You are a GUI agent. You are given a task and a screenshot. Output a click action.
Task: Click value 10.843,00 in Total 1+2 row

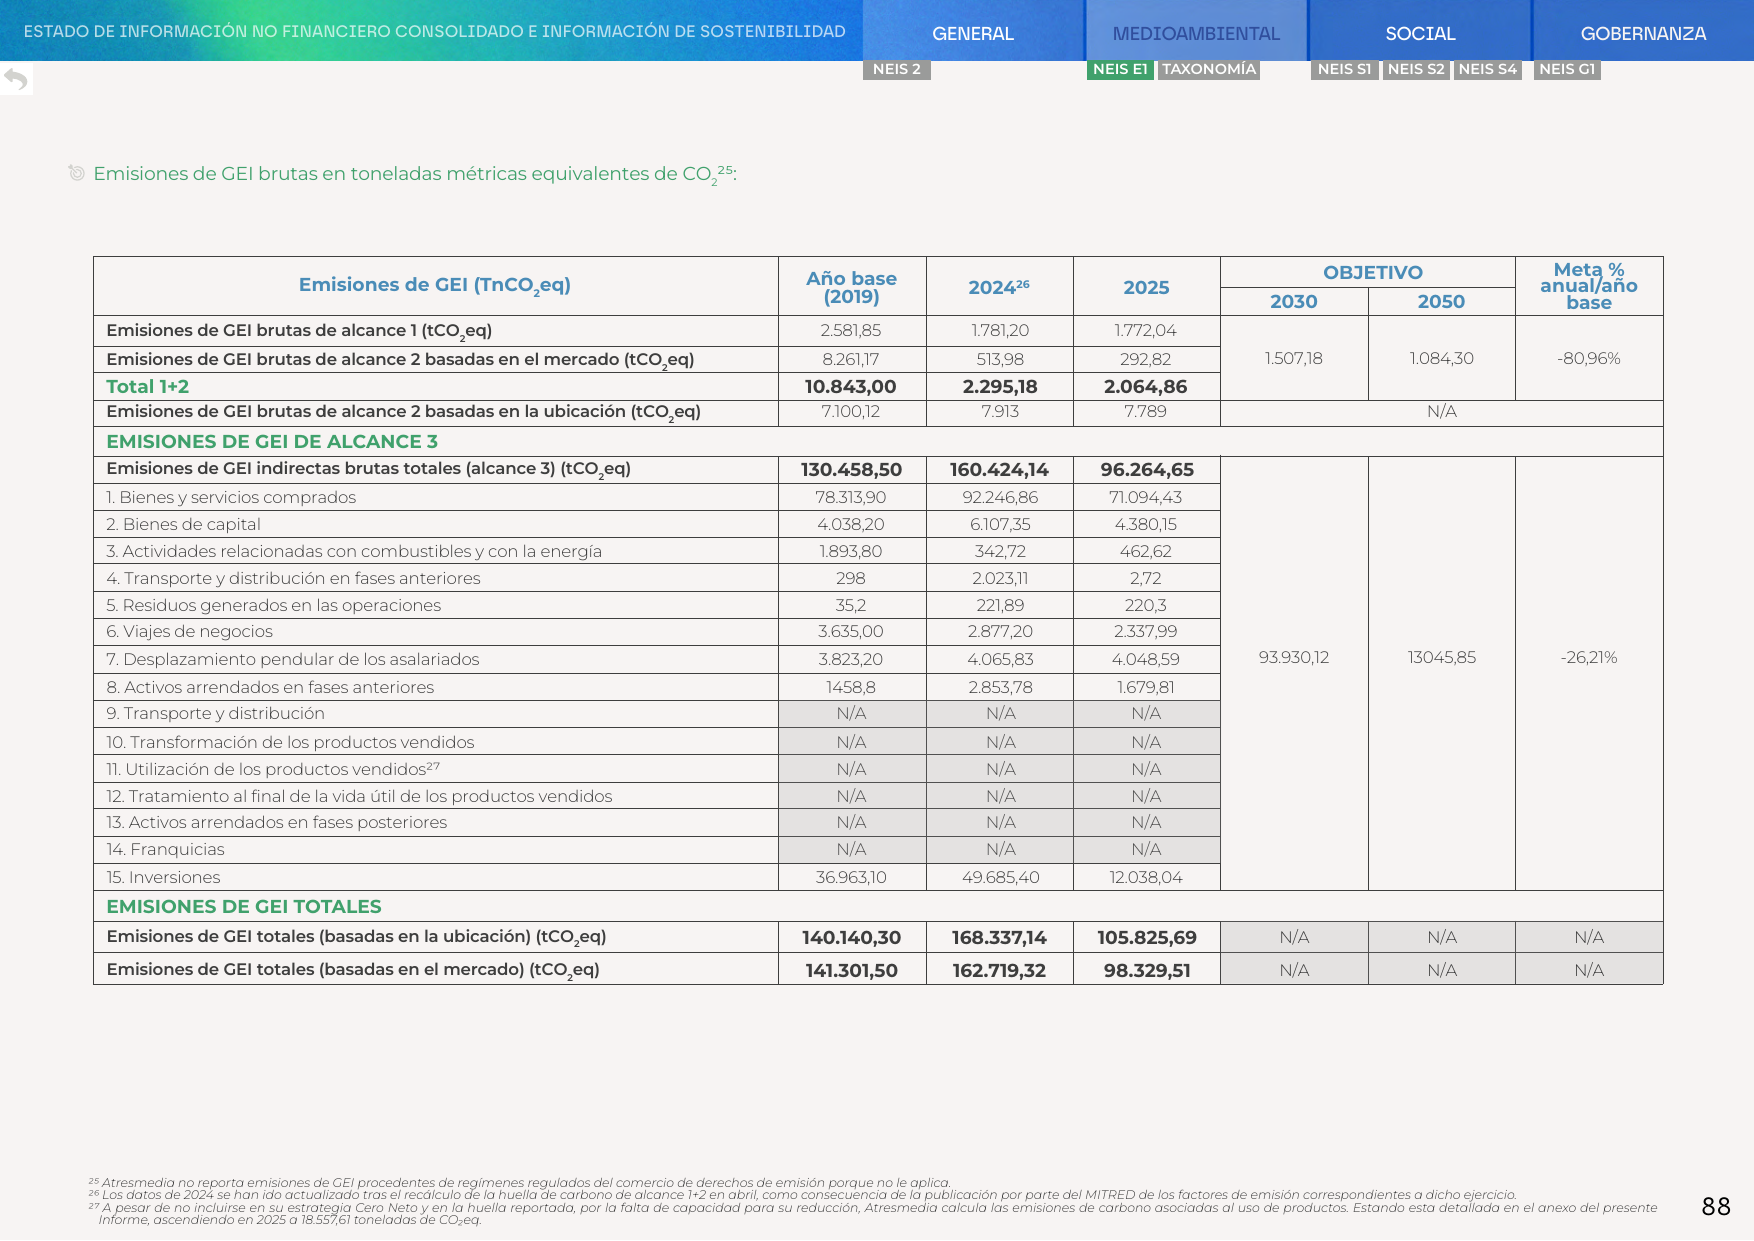click(851, 386)
